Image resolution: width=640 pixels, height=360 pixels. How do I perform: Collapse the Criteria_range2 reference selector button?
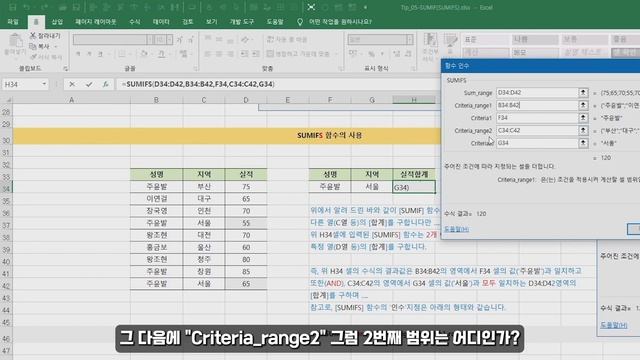click(583, 130)
